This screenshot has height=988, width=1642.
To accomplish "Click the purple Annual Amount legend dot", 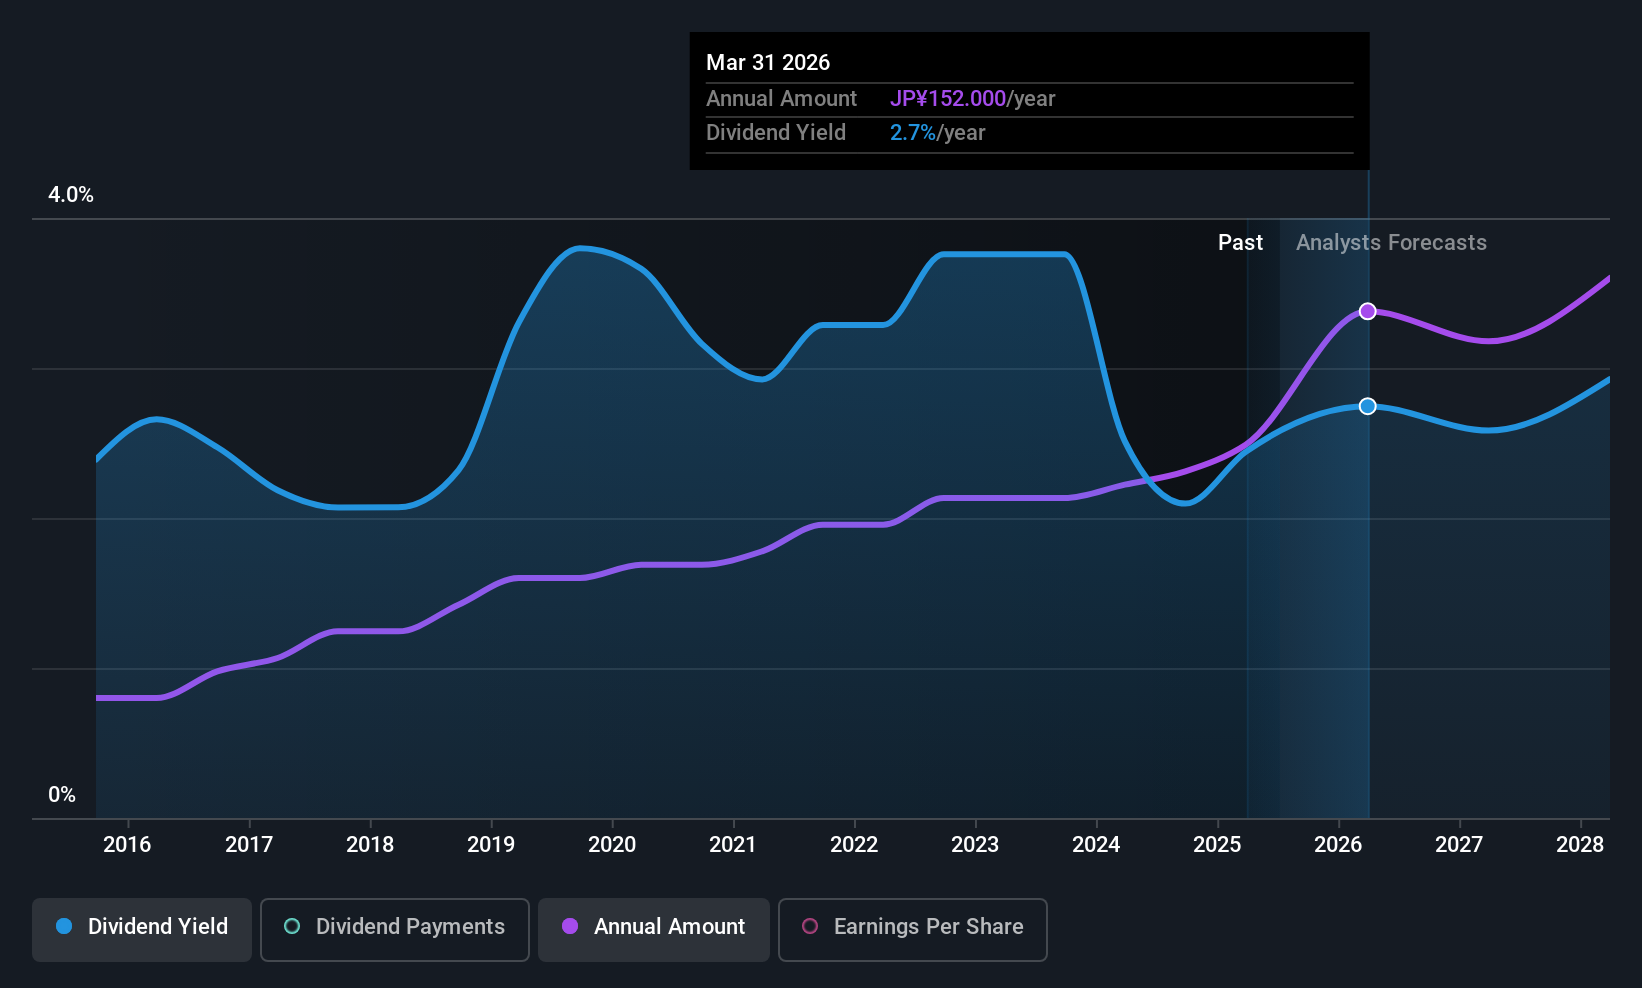I will point(570,926).
